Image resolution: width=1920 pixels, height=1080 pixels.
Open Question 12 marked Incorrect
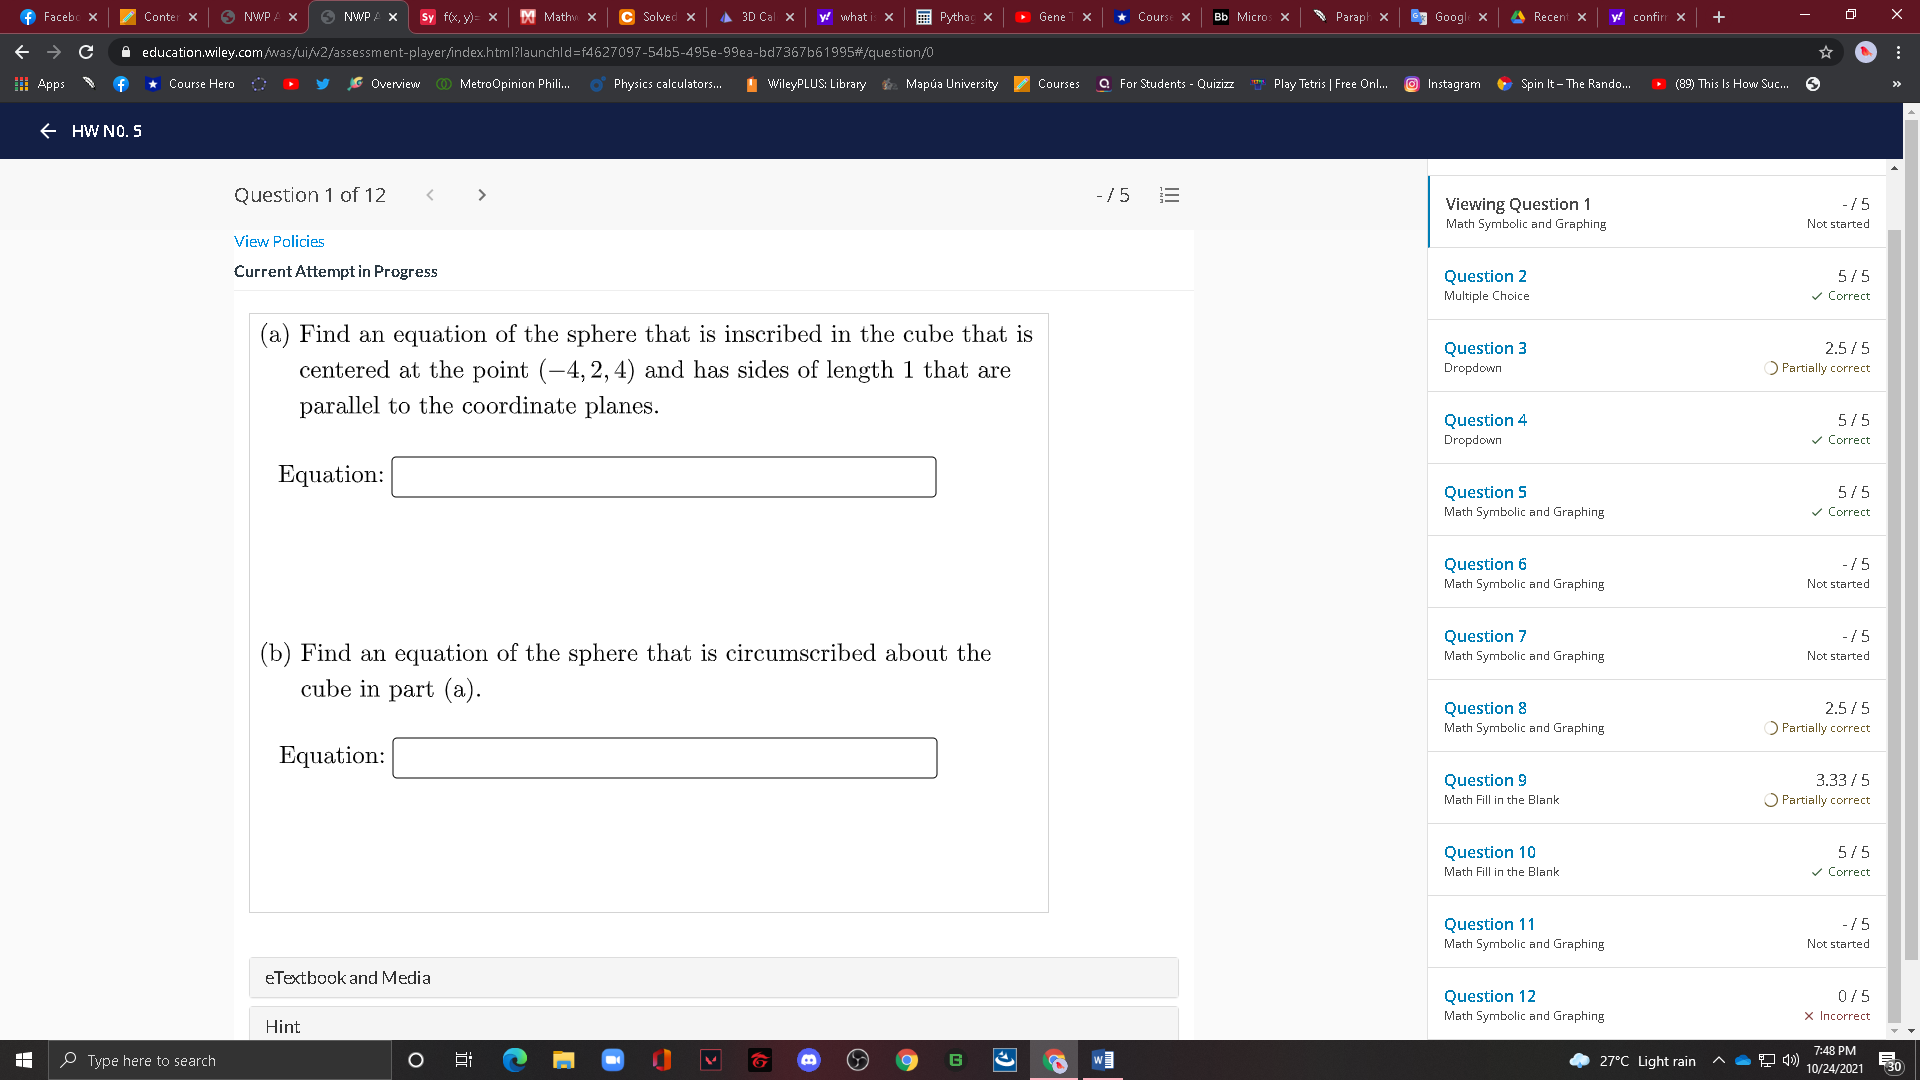click(x=1489, y=996)
